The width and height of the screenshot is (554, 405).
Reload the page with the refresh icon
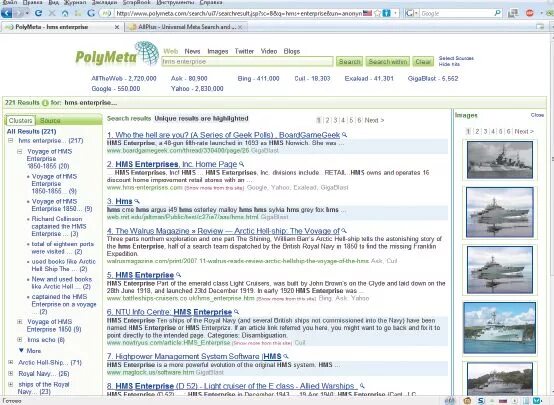click(x=39, y=13)
